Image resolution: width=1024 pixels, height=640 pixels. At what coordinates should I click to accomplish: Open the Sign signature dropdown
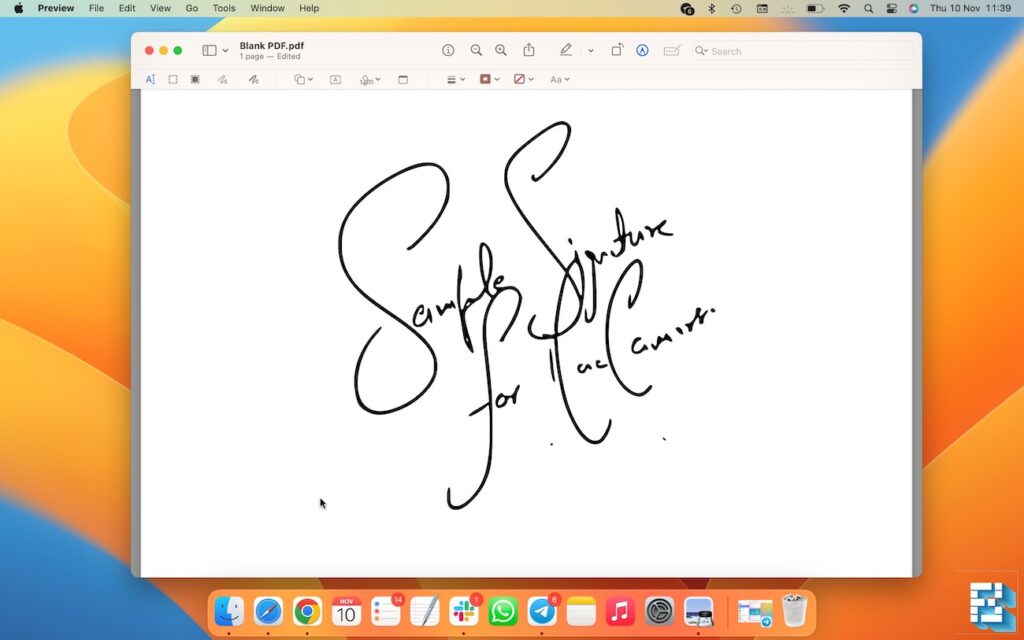point(369,79)
